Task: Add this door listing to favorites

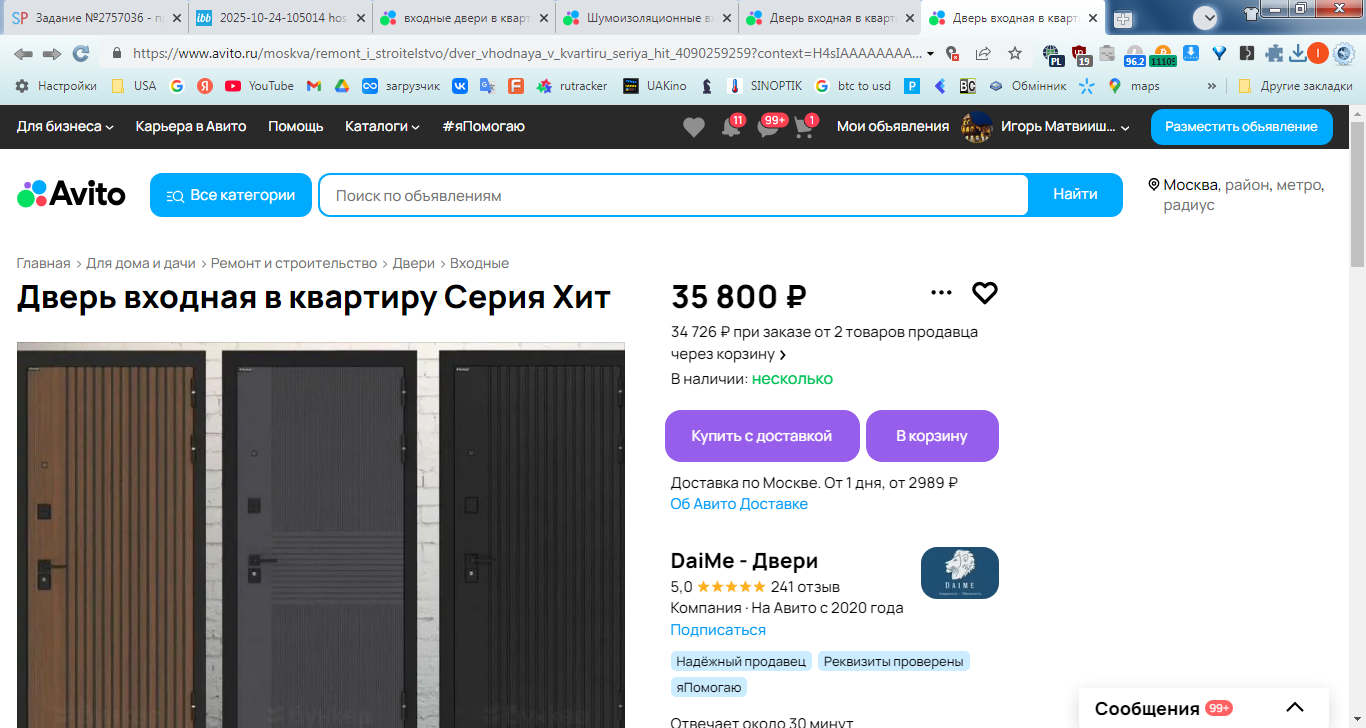Action: 985,293
